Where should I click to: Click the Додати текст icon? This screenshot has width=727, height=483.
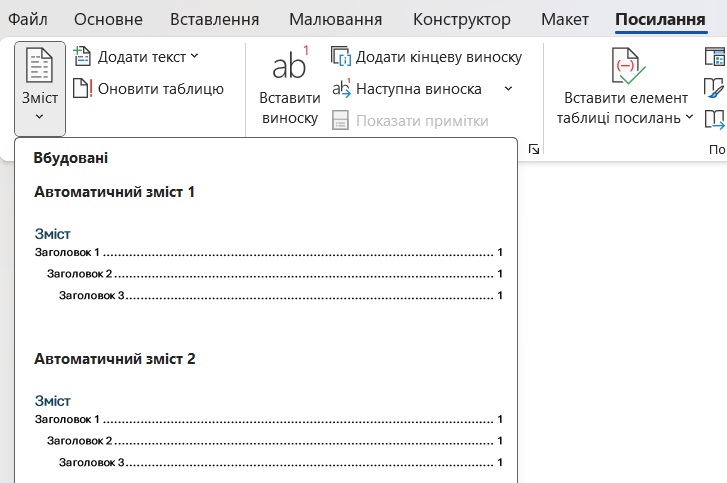point(83,57)
